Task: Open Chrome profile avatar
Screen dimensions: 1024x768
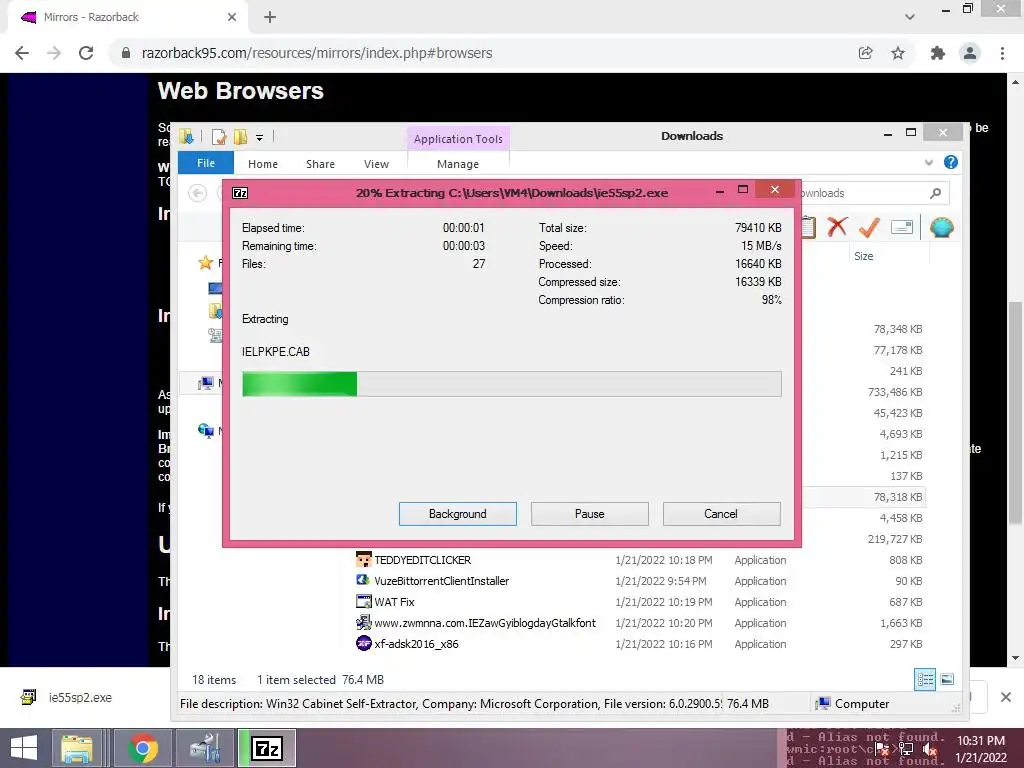Action: click(970, 53)
